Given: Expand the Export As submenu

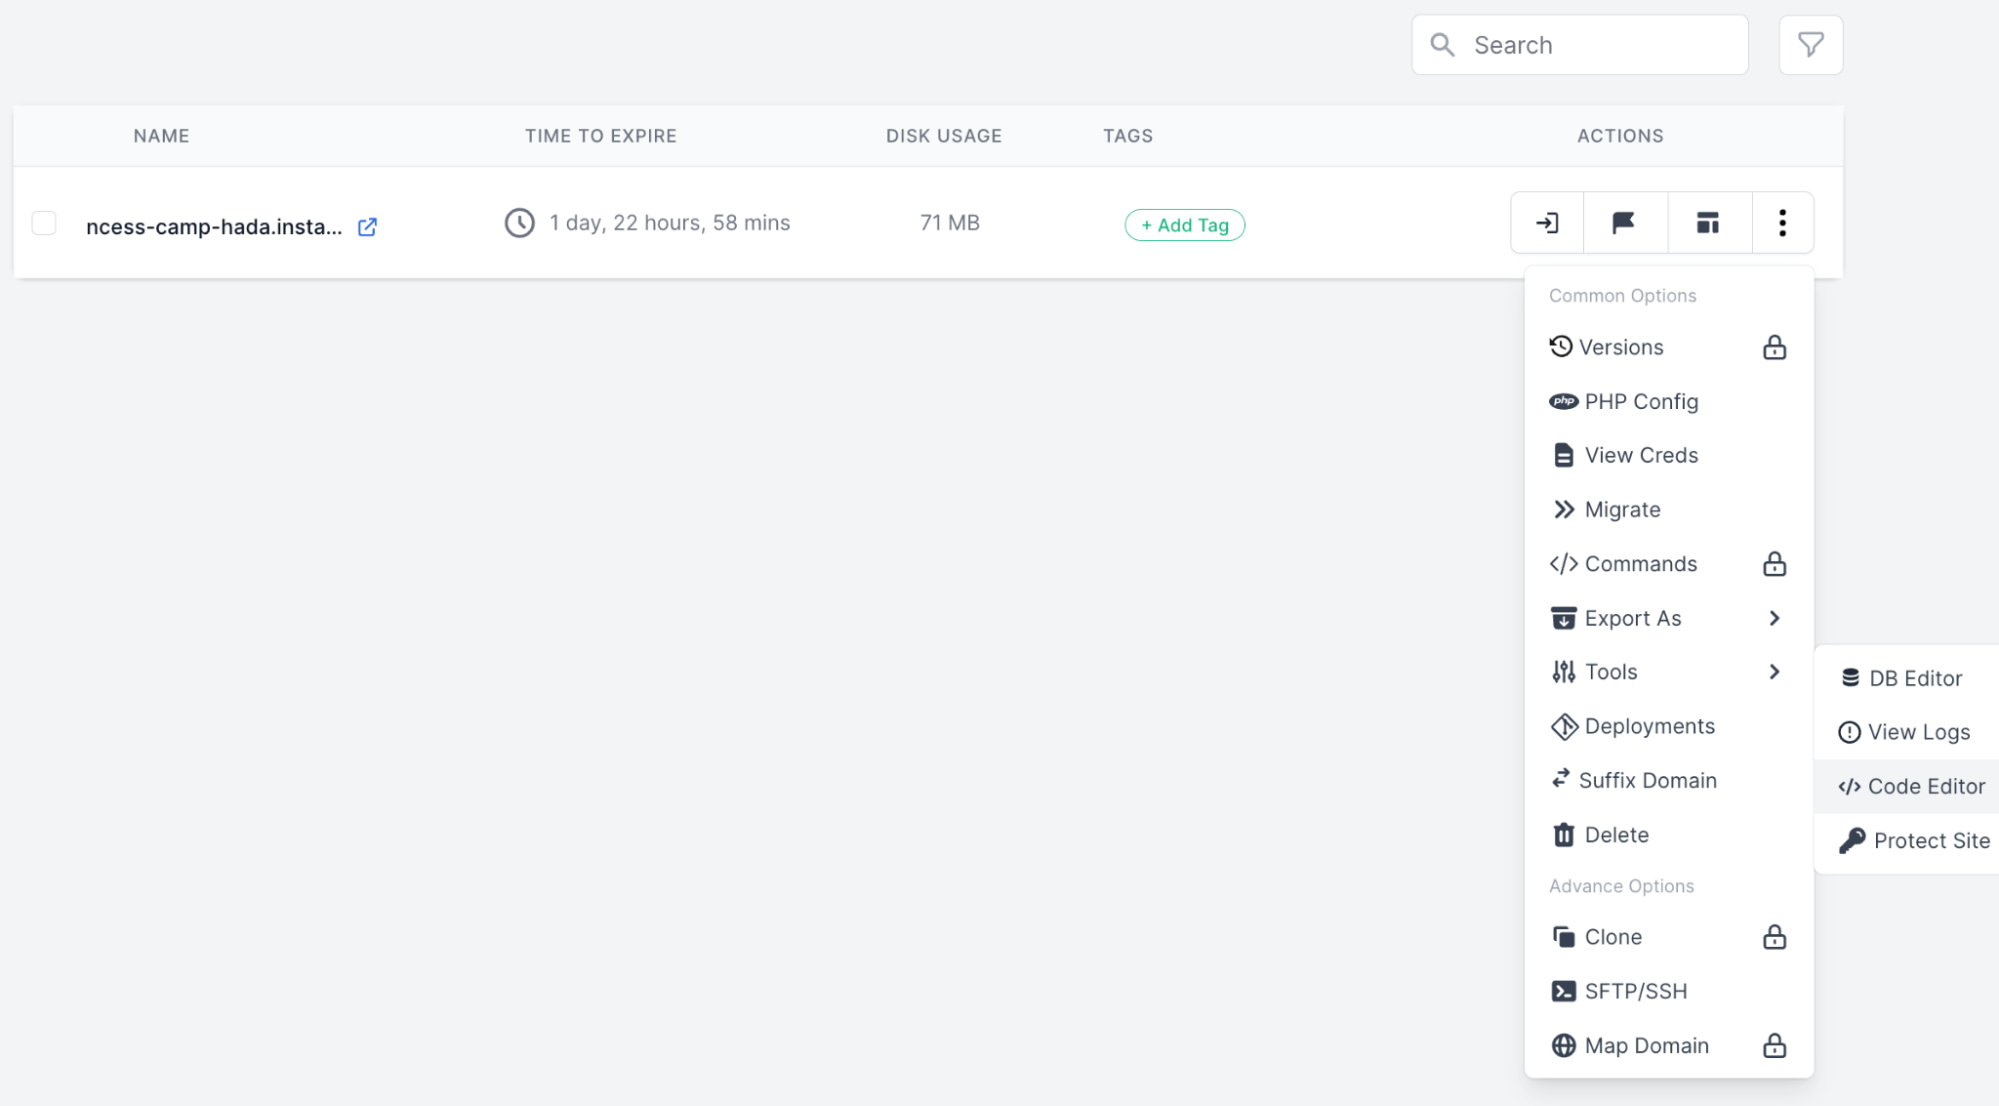Looking at the screenshot, I should [1775, 618].
